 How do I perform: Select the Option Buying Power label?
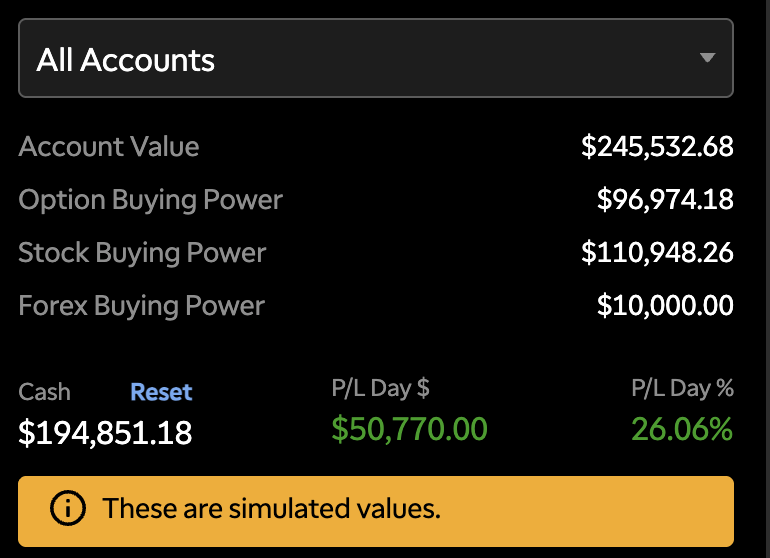pos(151,200)
